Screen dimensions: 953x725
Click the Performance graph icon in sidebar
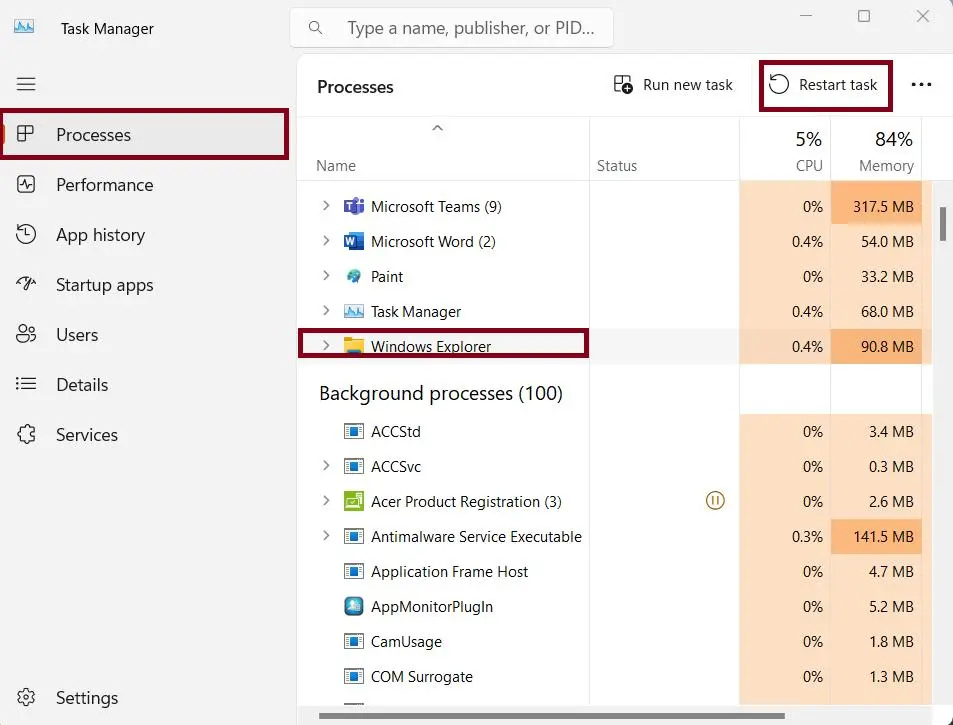(x=26, y=184)
